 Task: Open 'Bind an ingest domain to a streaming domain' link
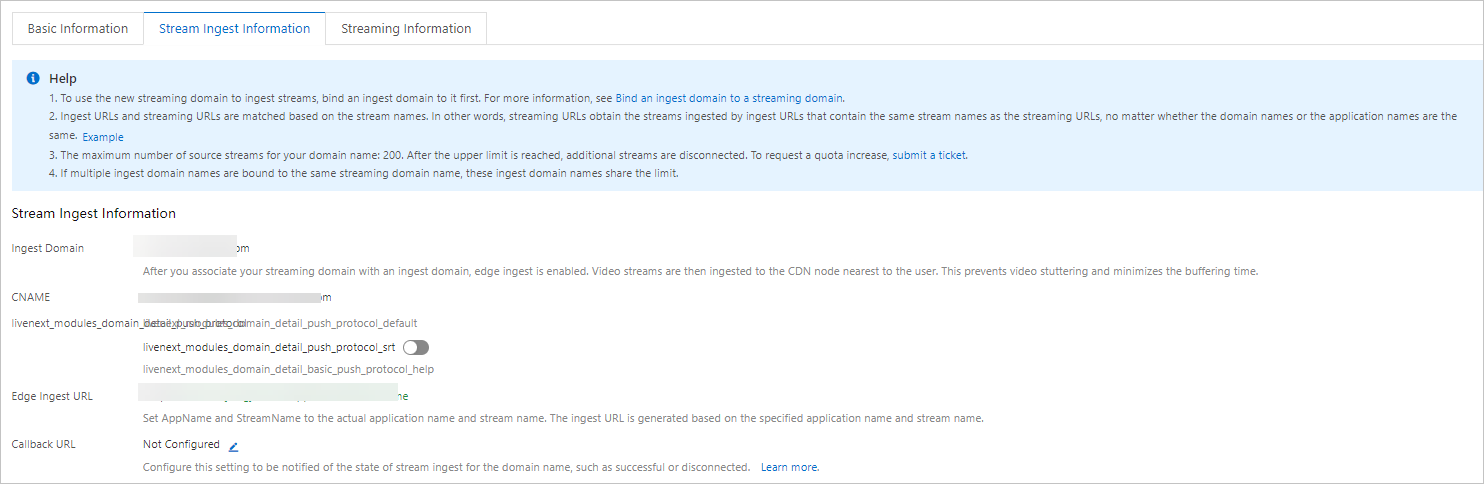pyautogui.click(x=729, y=98)
